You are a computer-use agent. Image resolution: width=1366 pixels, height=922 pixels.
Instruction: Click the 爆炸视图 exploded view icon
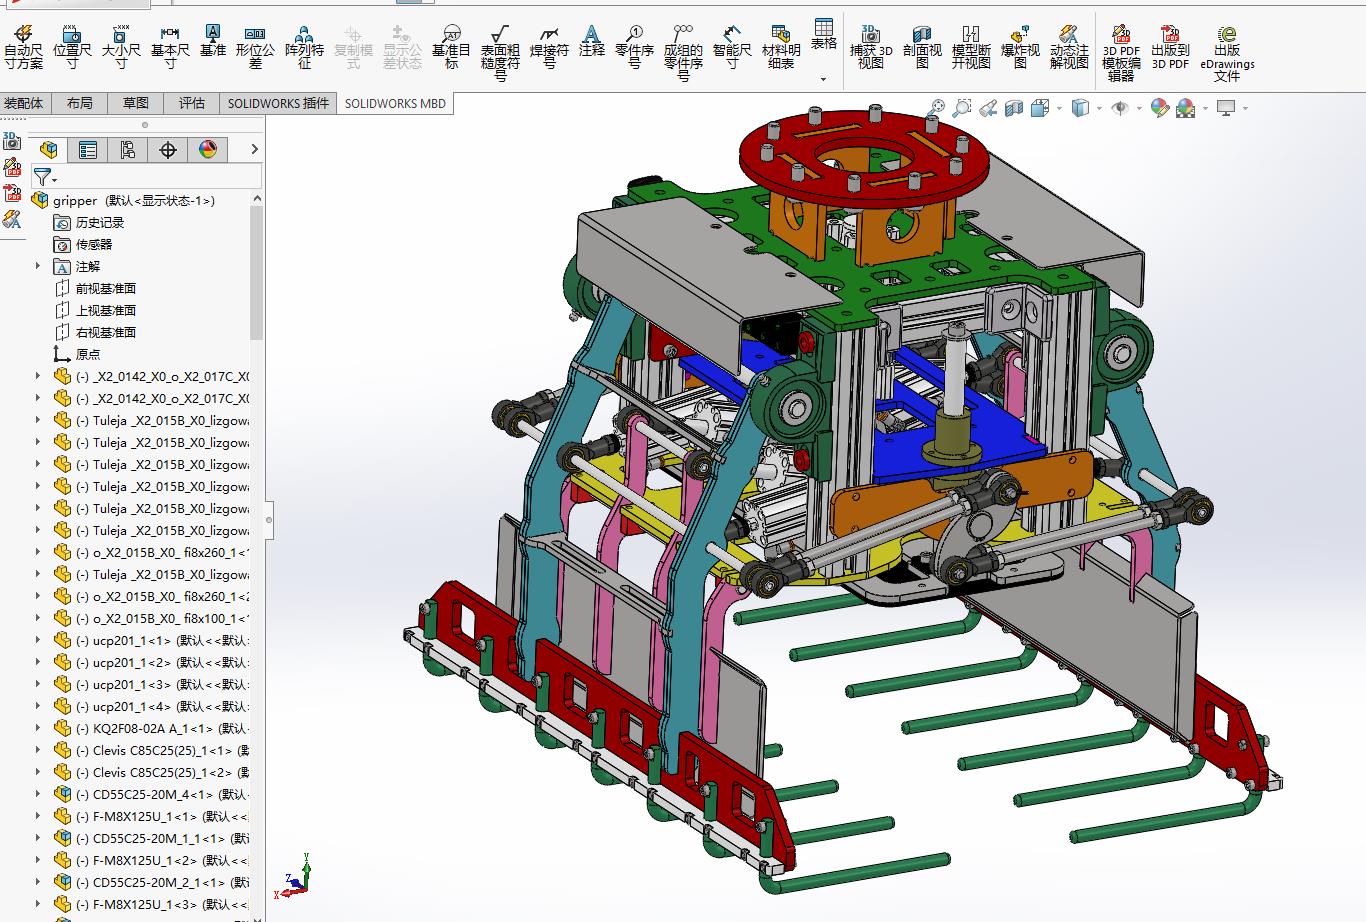tap(1020, 47)
